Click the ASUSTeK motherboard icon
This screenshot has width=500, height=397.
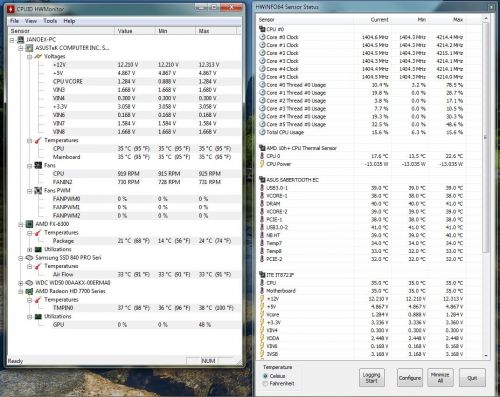(29, 48)
